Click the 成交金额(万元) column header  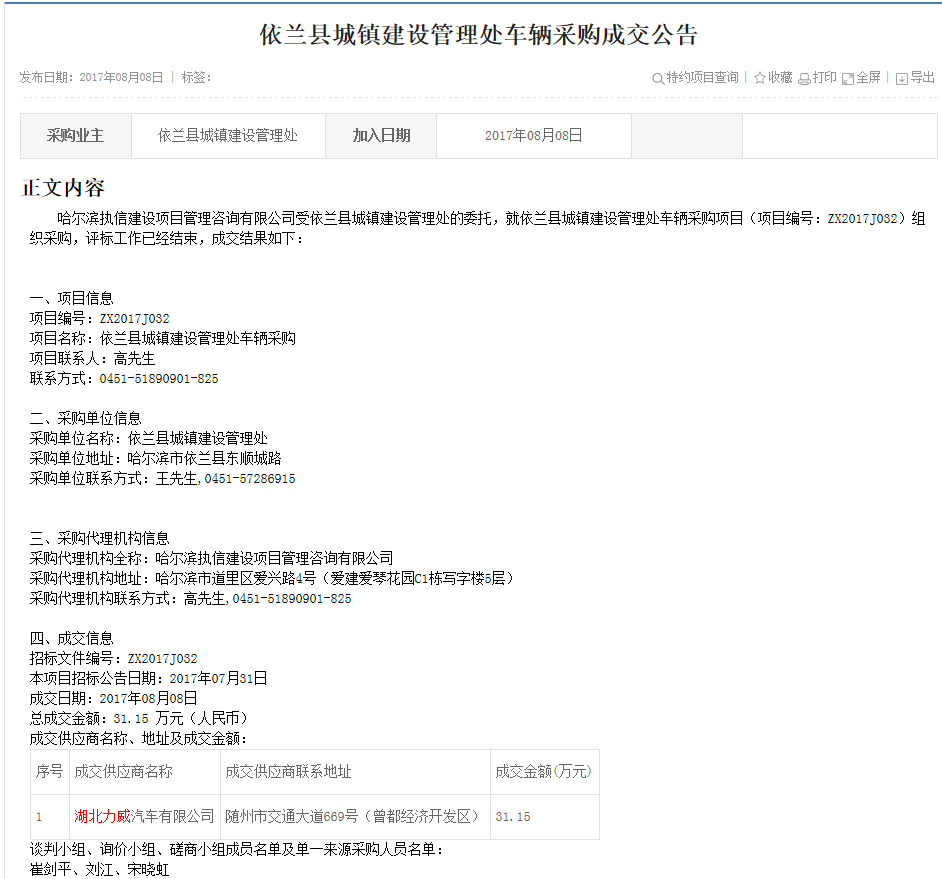point(545,771)
